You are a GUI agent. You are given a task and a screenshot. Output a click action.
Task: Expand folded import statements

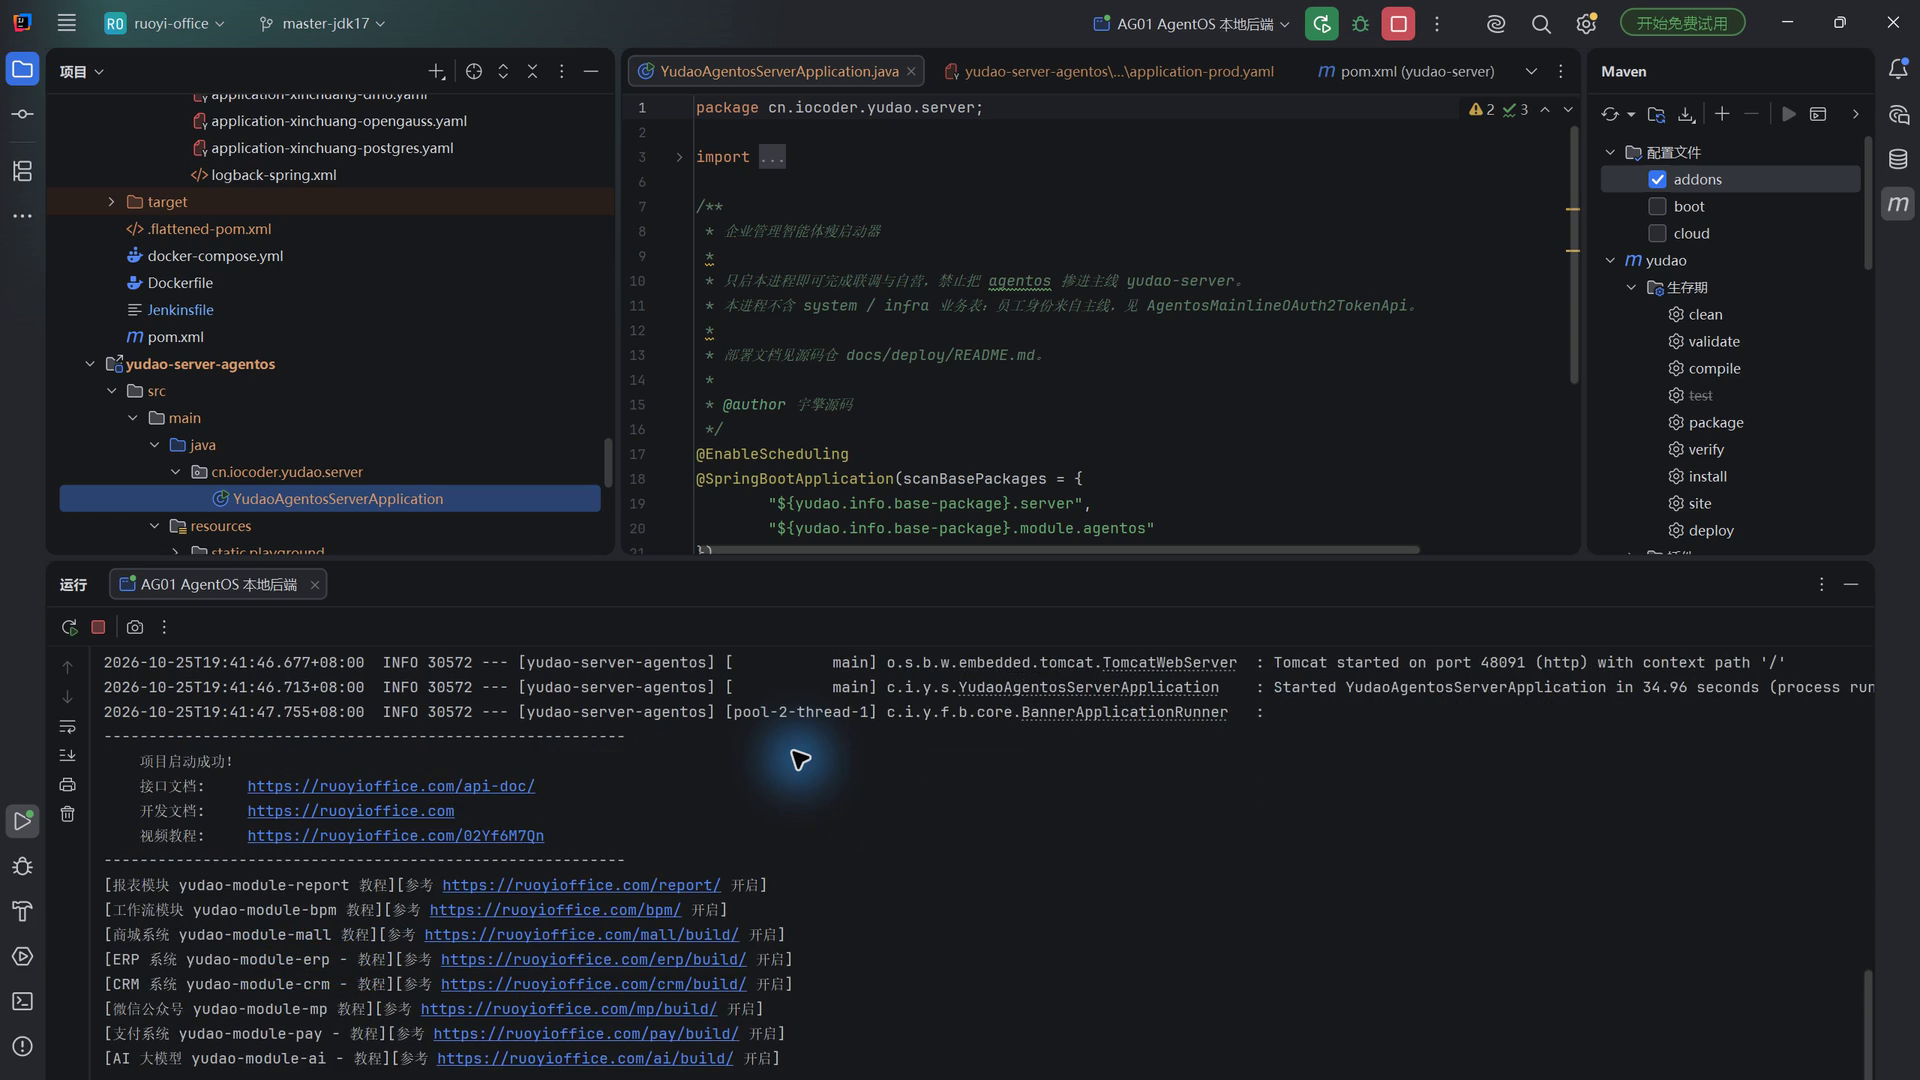pos(679,157)
